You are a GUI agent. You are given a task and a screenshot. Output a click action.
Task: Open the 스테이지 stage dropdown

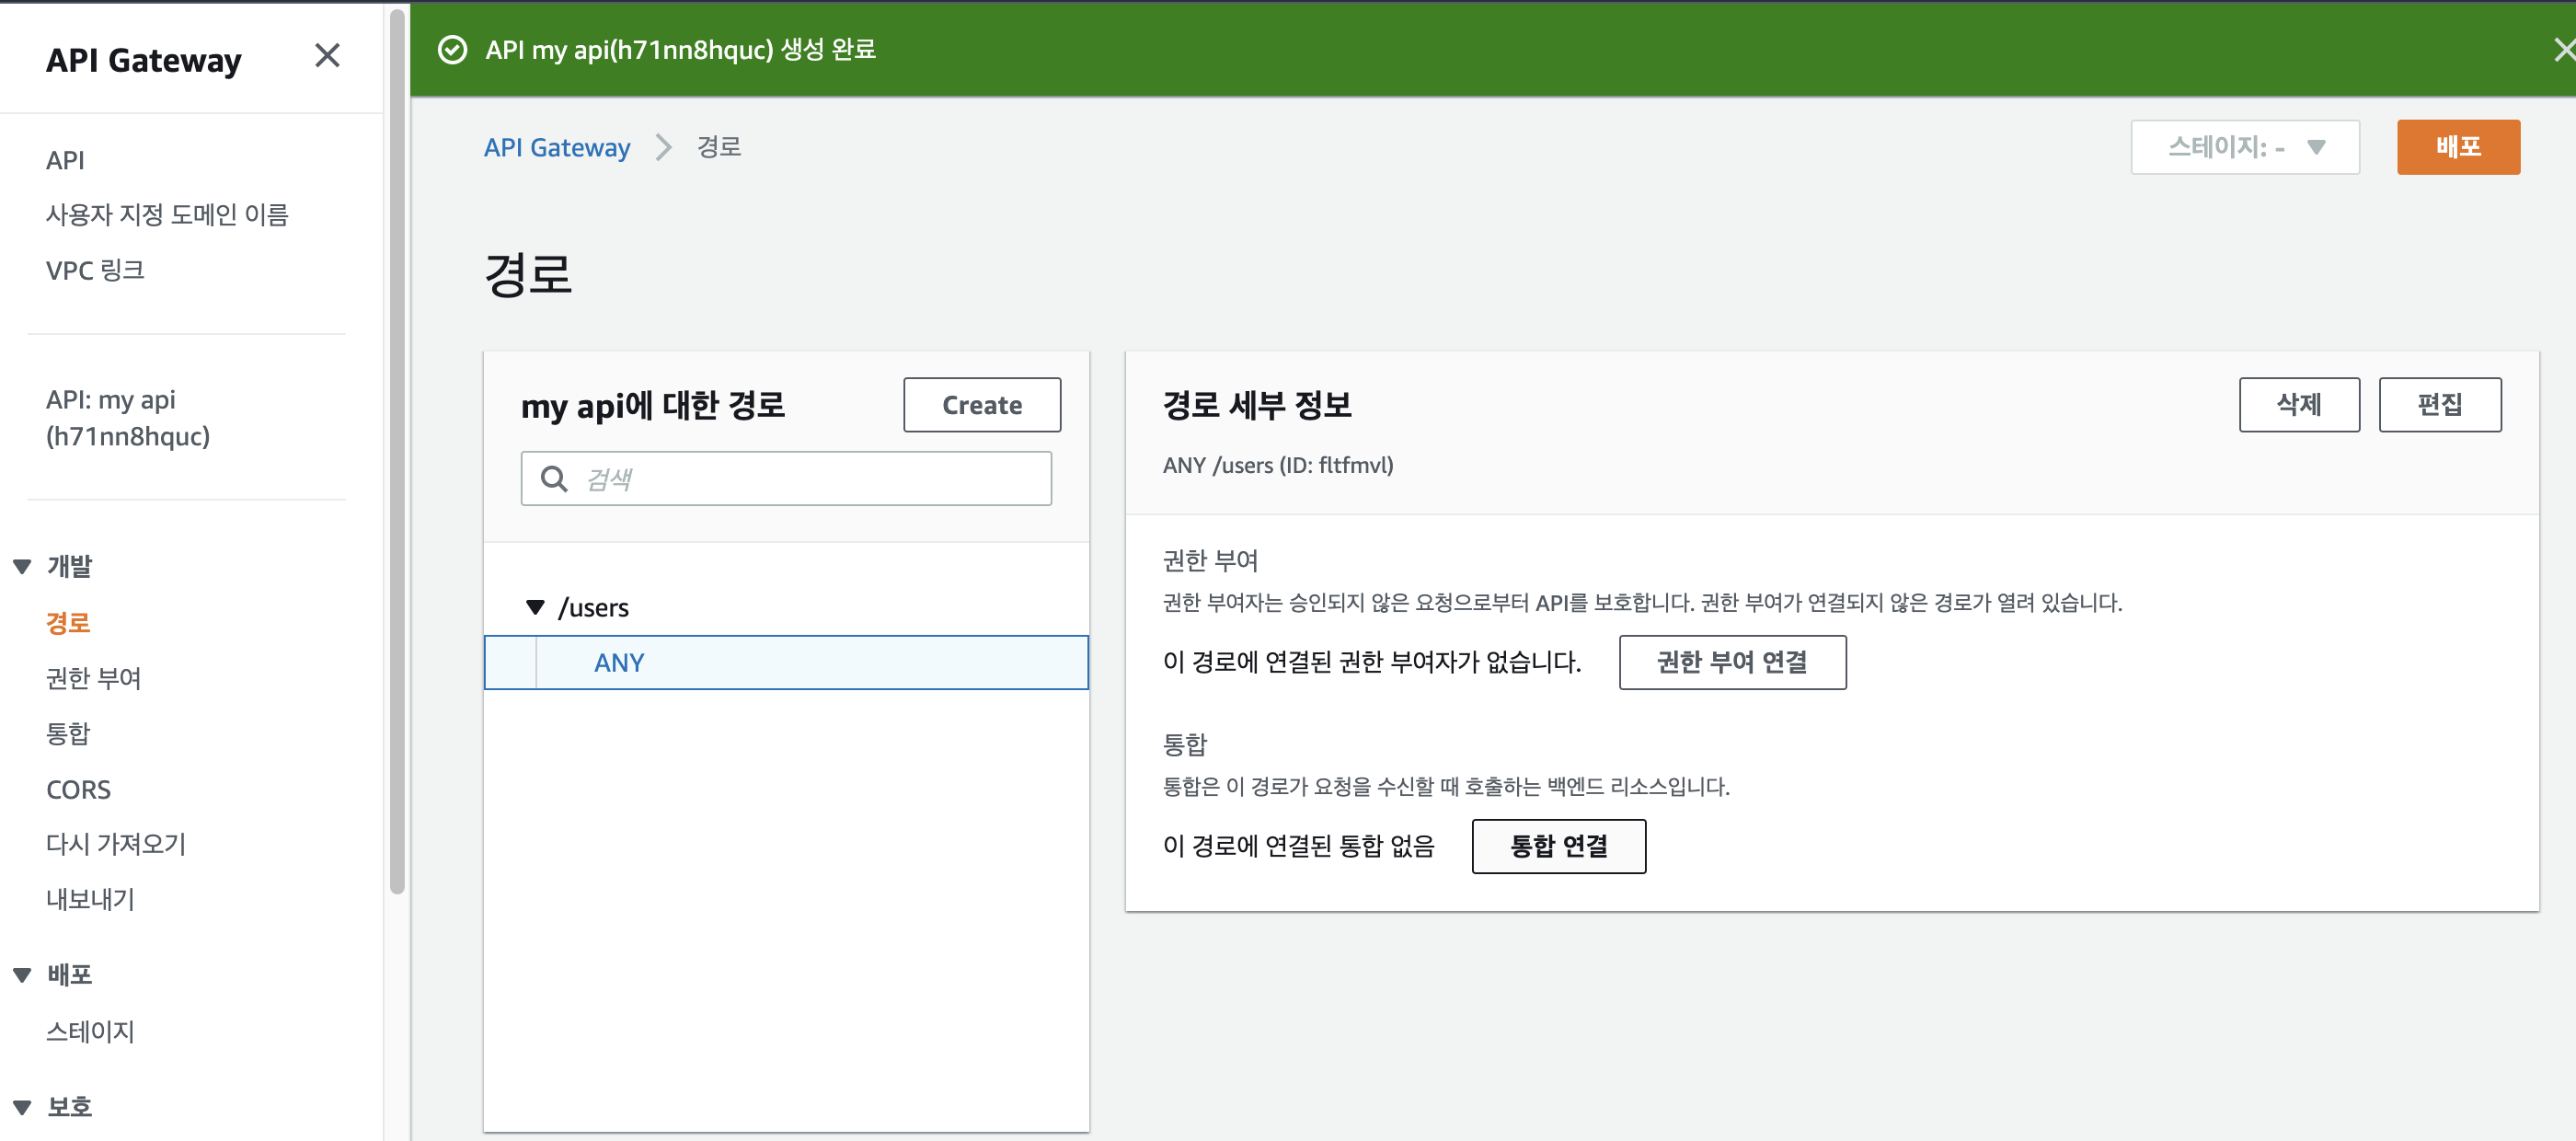click(x=2244, y=148)
